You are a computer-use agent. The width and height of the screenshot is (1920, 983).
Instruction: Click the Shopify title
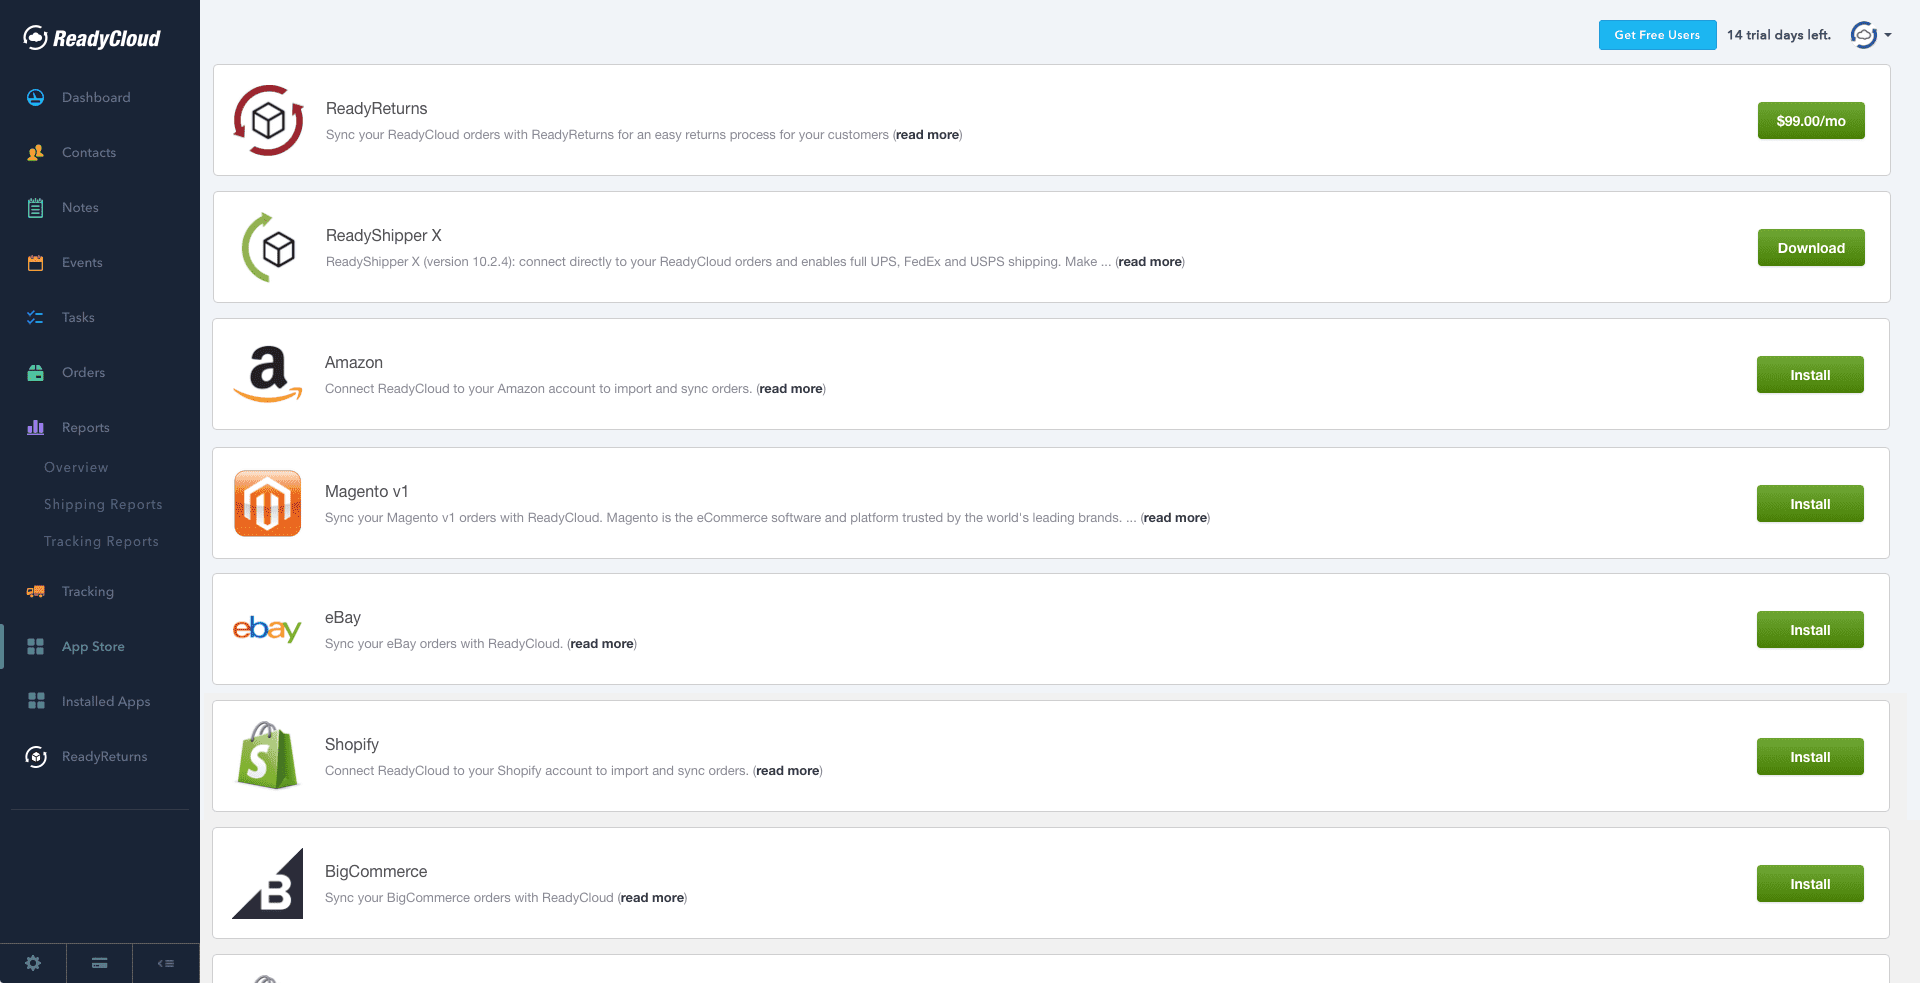tap(352, 744)
